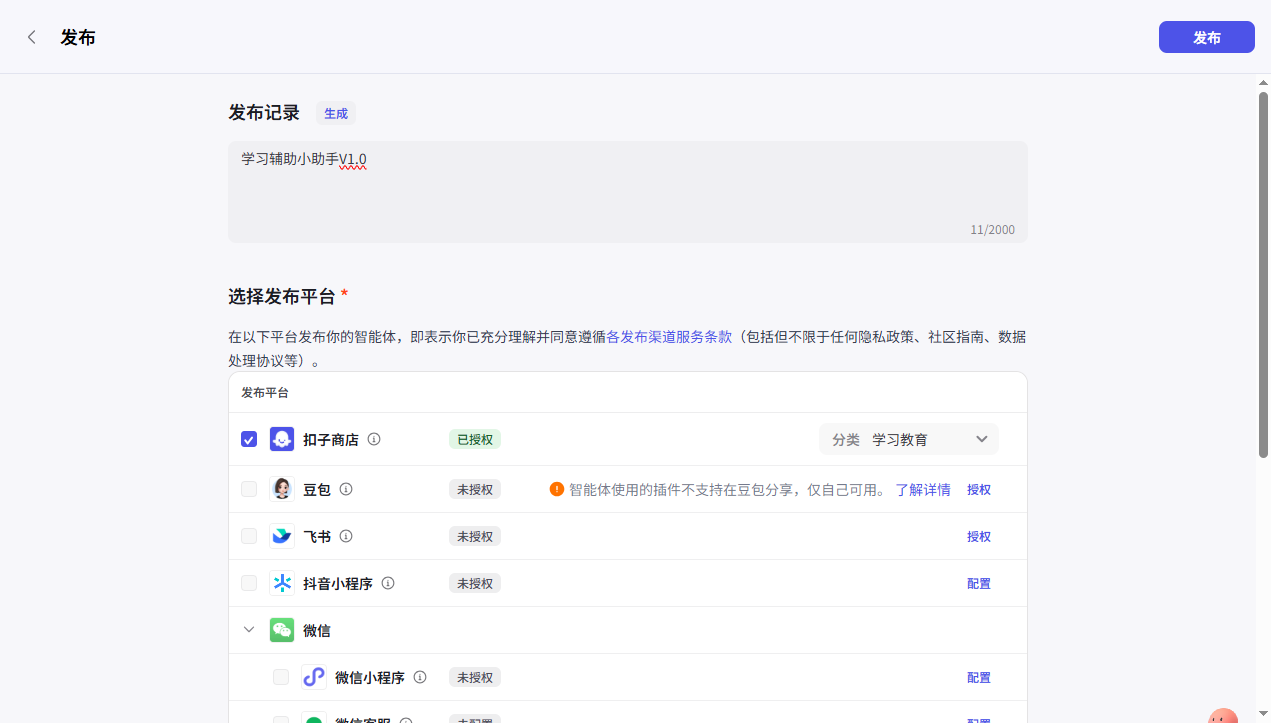Click inside the release notes text area
The image size is (1271, 723).
(627, 190)
